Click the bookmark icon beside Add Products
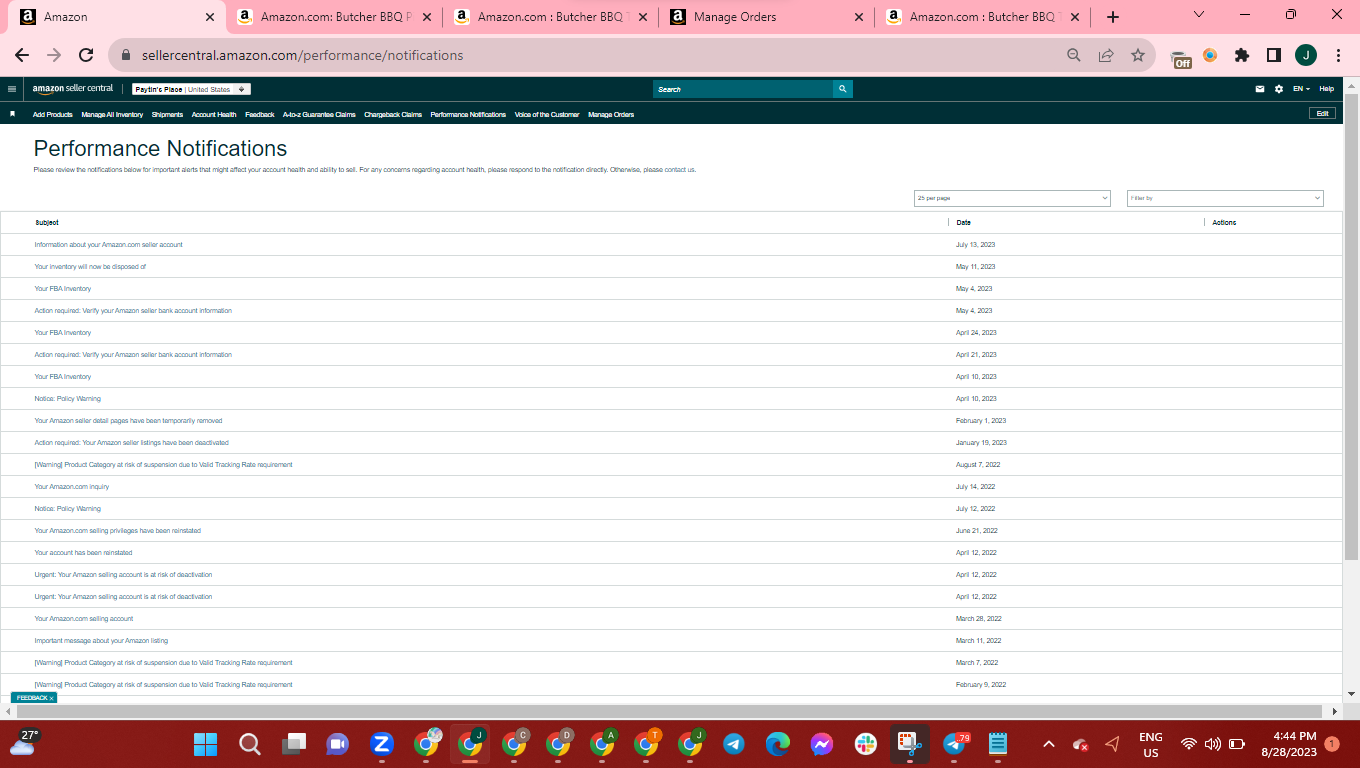The image size is (1360, 768). 12,114
